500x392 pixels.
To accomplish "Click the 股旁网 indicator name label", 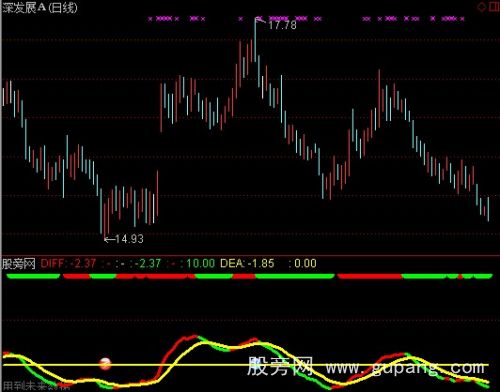I will [19, 264].
